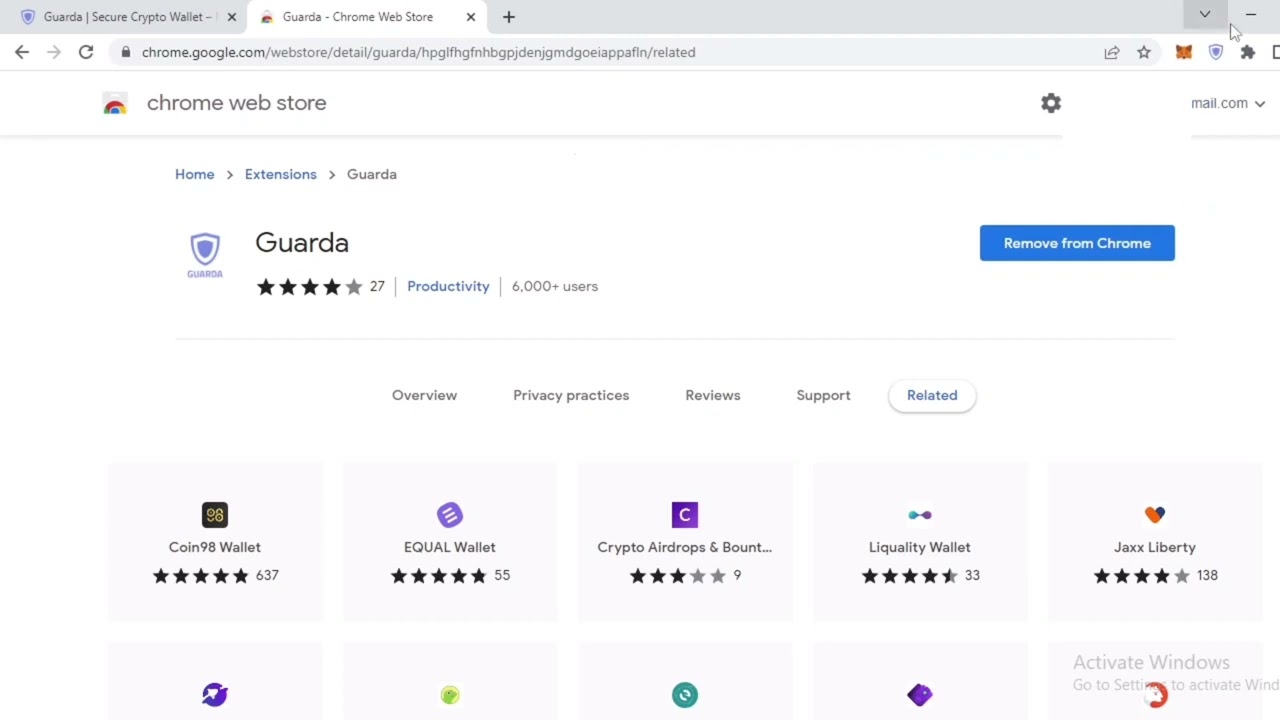Click the Guarda breadcrumb text
The height and width of the screenshot is (720, 1280).
[372, 174]
